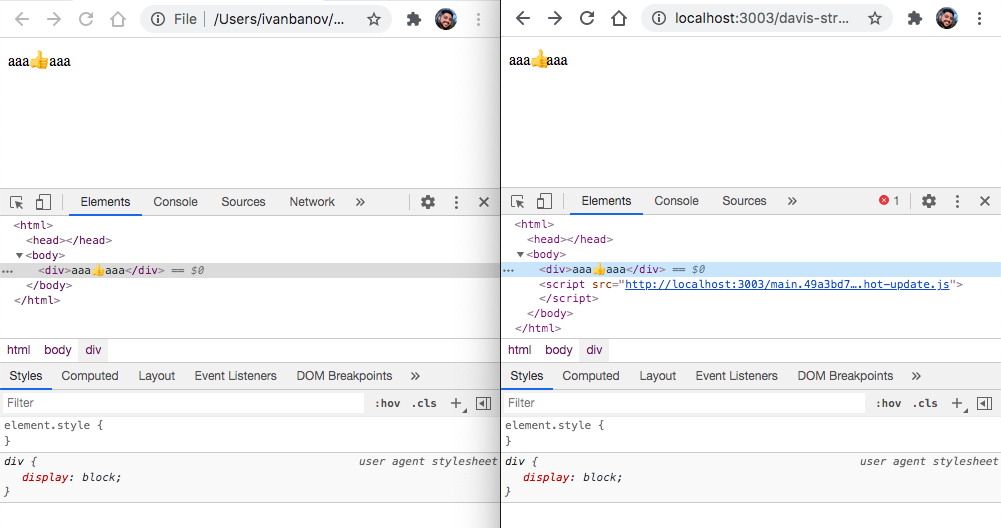The image size is (1001, 528).
Task: Switch to Layout tab in the left DevTools
Action: coord(156,376)
